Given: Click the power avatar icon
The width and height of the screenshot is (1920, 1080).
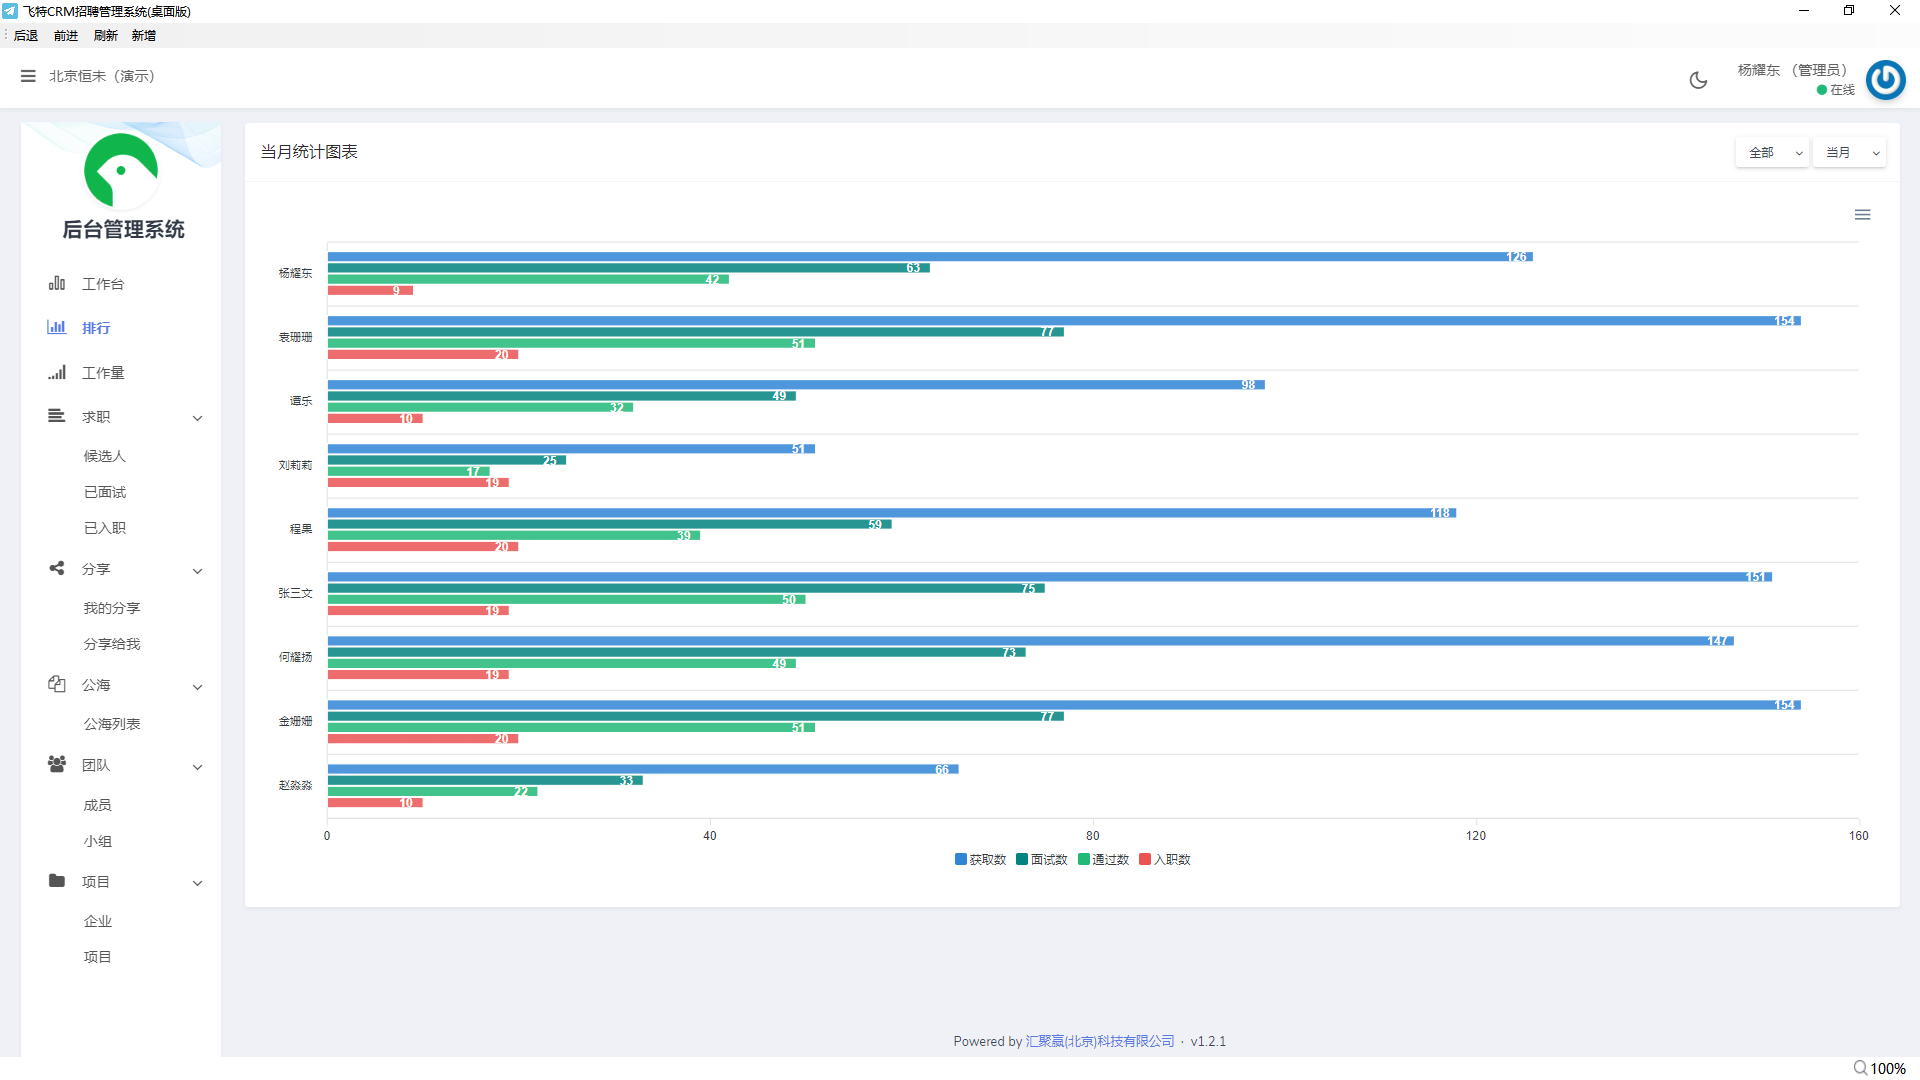Looking at the screenshot, I should 1885,80.
